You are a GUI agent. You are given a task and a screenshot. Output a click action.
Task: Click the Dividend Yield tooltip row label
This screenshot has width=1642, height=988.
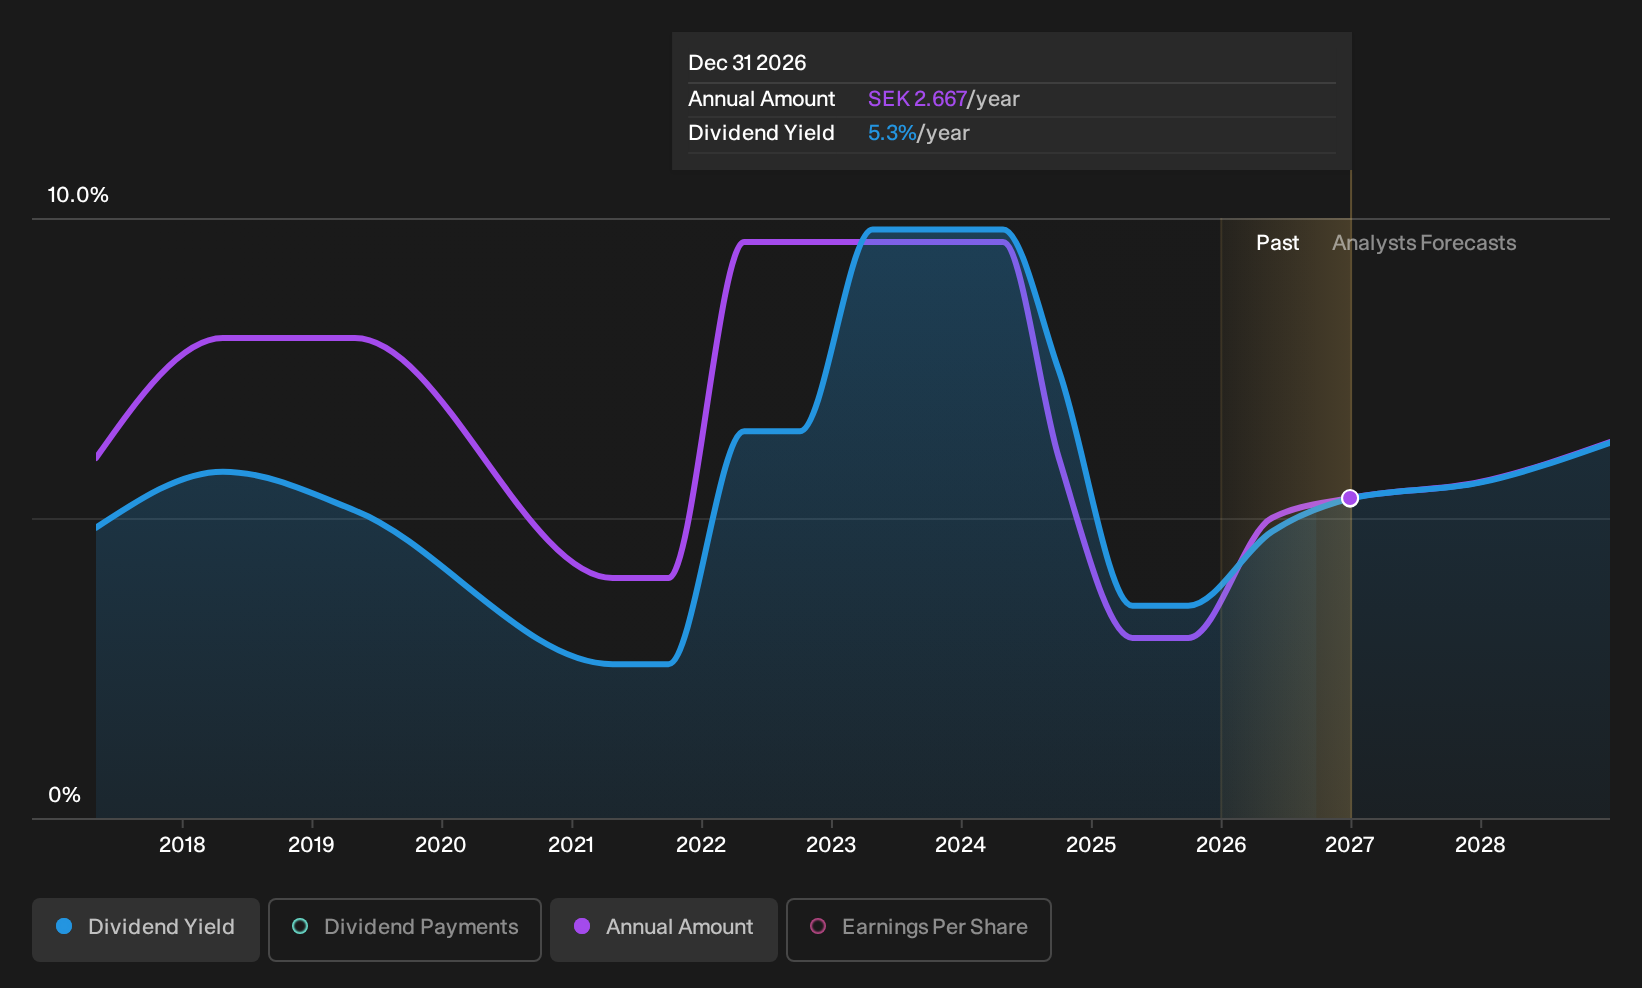pos(761,133)
